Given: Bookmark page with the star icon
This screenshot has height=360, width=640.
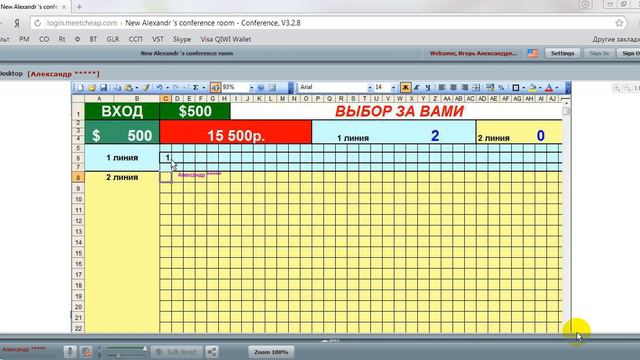Looking at the screenshot, I should 619,23.
